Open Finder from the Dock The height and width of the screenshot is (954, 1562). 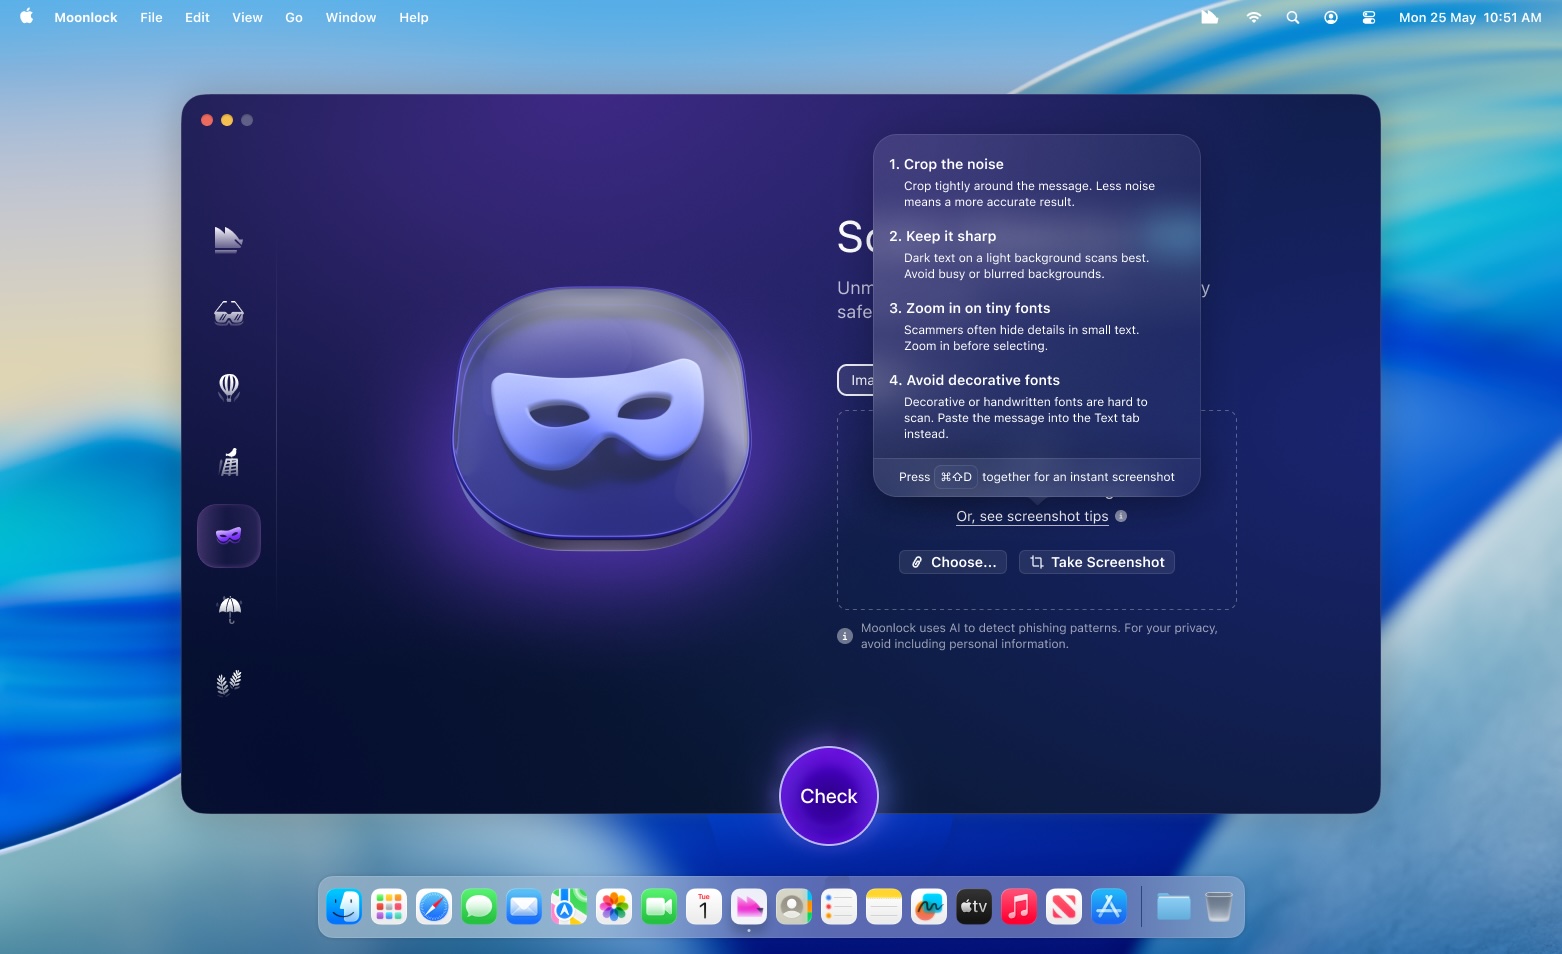344,907
